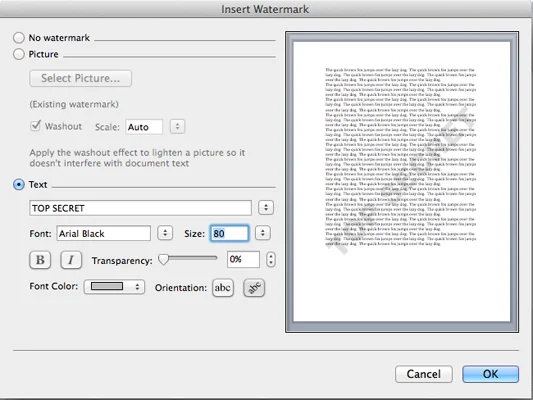Image resolution: width=533 pixels, height=400 pixels.
Task: Click the Transparency slider handle
Action: click(x=164, y=259)
